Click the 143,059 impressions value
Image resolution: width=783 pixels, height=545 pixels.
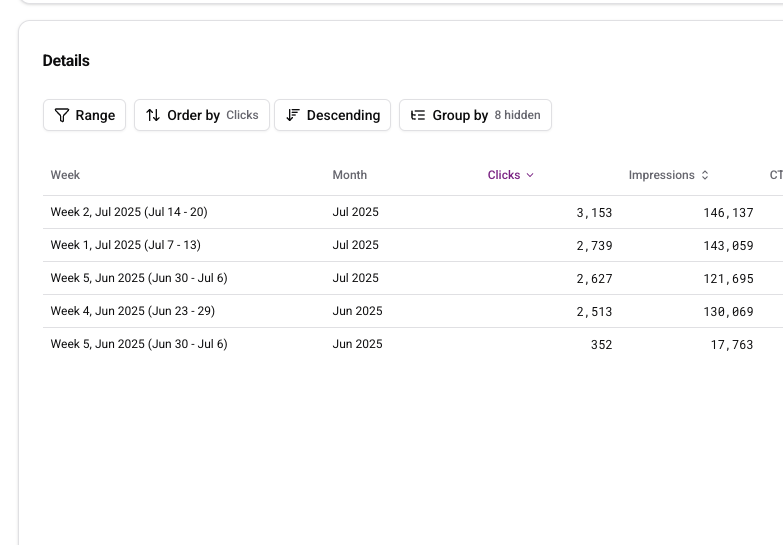point(729,246)
